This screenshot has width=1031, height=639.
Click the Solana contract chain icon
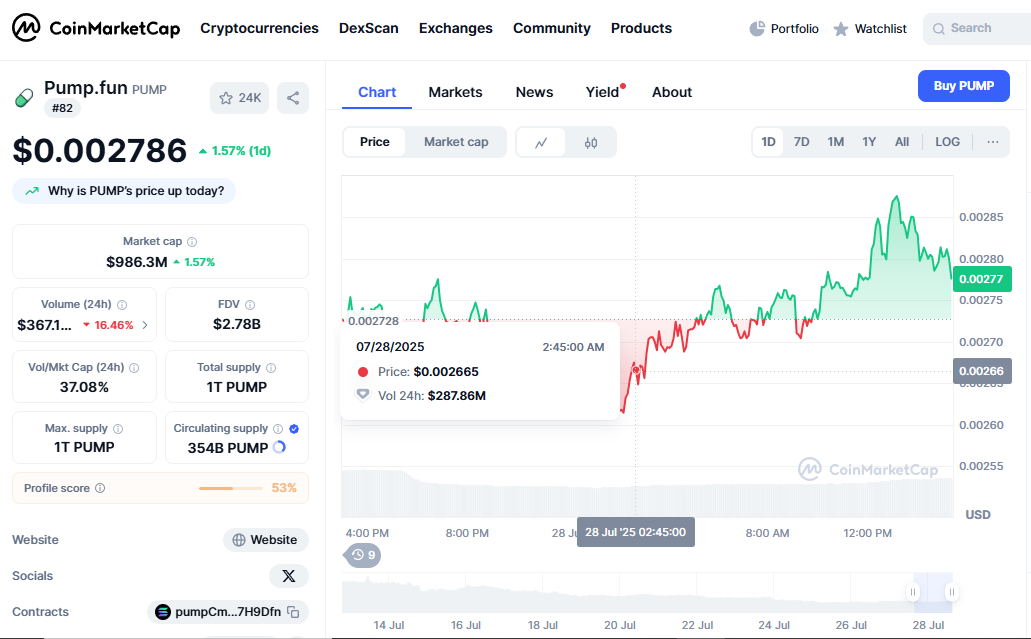[x=162, y=612]
